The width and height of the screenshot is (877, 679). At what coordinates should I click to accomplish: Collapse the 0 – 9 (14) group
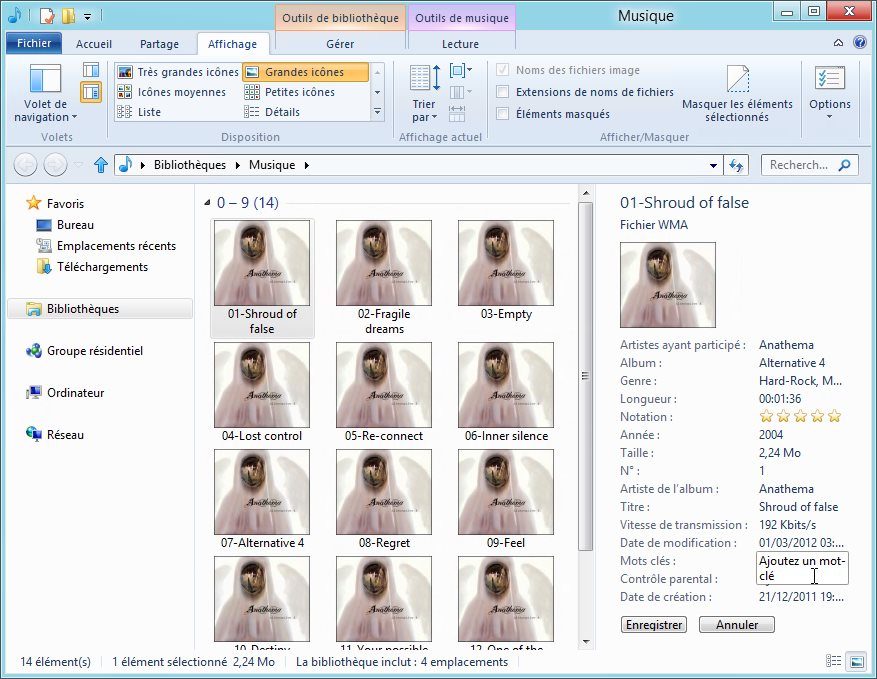tap(208, 203)
